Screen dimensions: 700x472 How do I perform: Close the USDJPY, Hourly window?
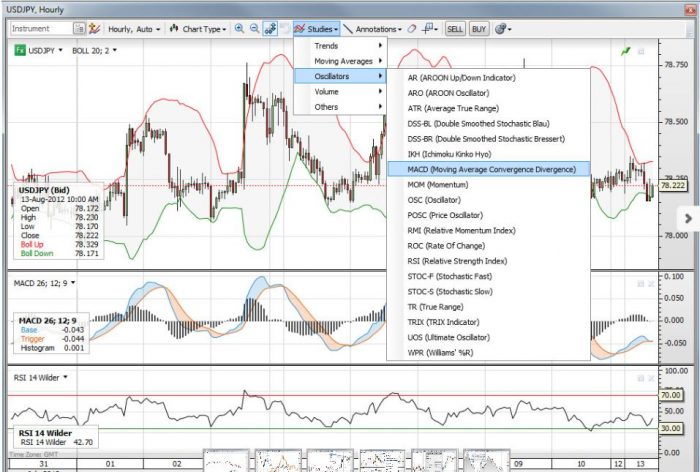(690, 9)
